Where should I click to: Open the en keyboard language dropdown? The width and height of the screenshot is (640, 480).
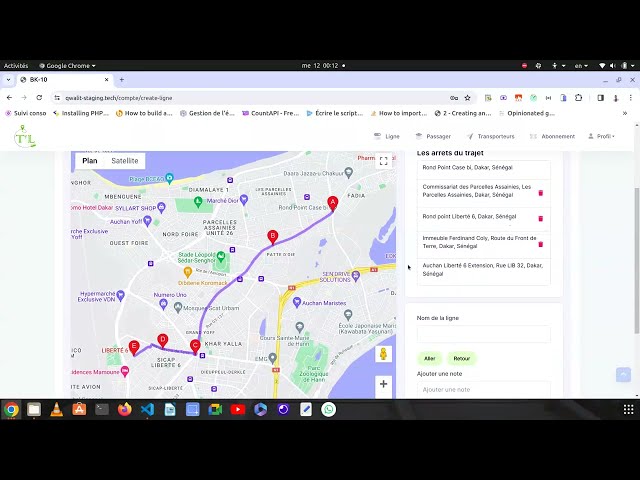click(581, 66)
